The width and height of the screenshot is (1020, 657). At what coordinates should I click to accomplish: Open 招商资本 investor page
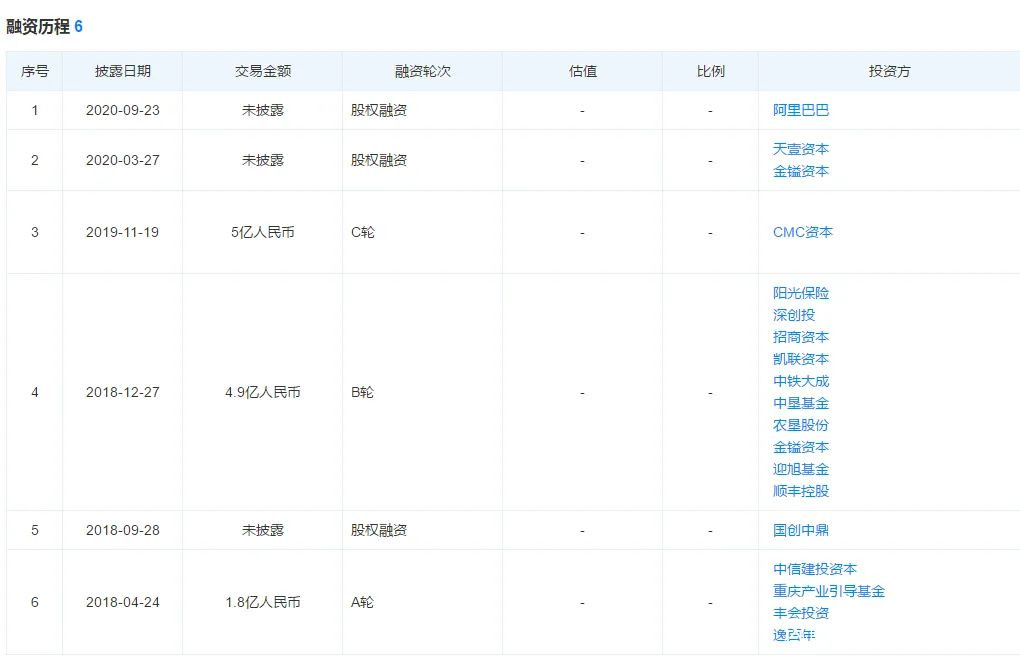[x=801, y=337]
